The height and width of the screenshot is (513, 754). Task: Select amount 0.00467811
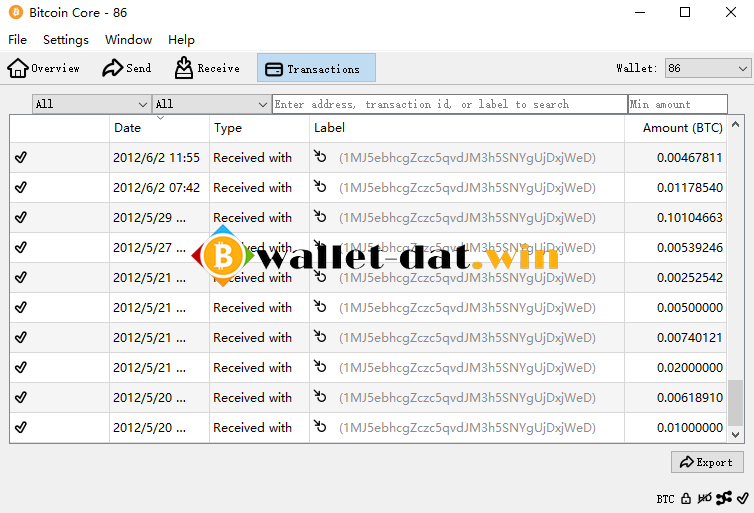tap(690, 158)
